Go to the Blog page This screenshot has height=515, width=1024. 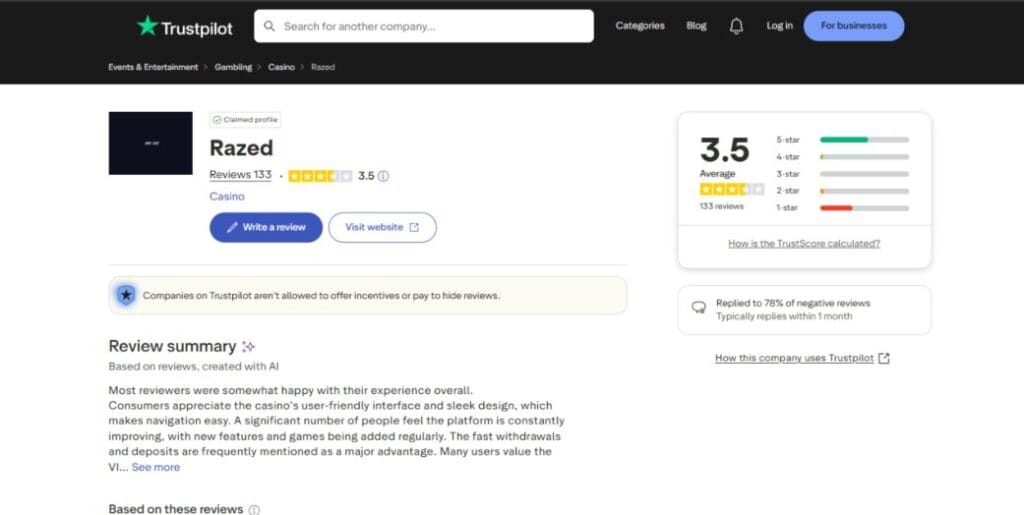696,26
